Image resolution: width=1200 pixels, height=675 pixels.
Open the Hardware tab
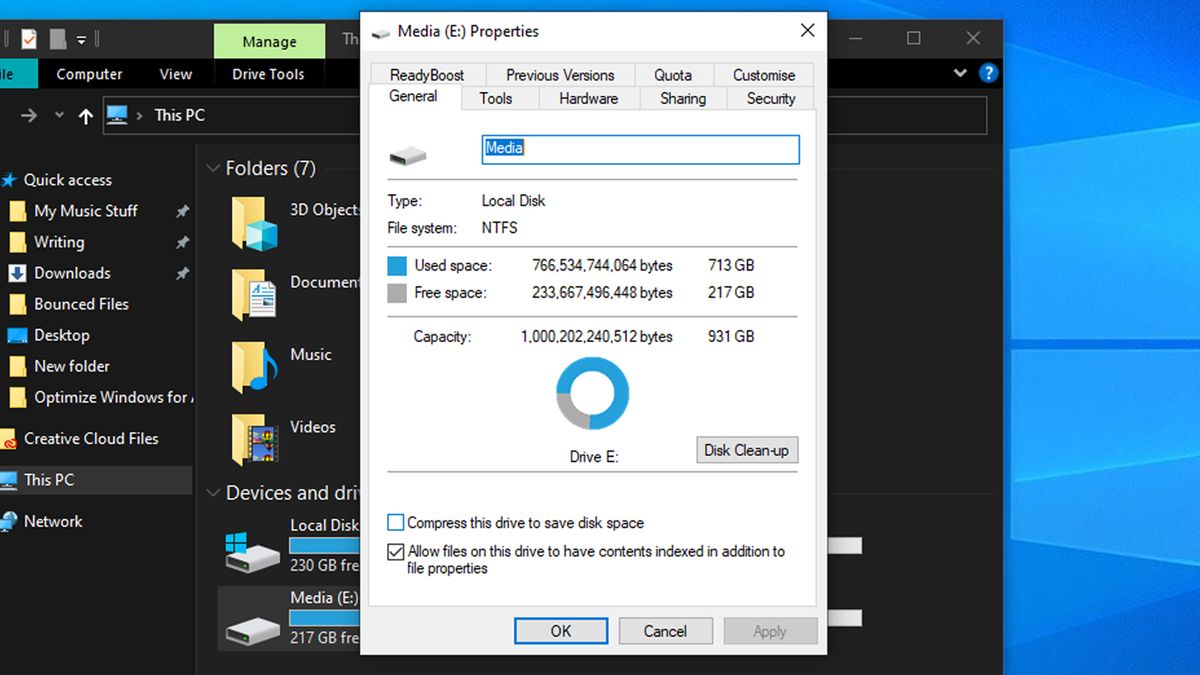pyautogui.click(x=588, y=98)
